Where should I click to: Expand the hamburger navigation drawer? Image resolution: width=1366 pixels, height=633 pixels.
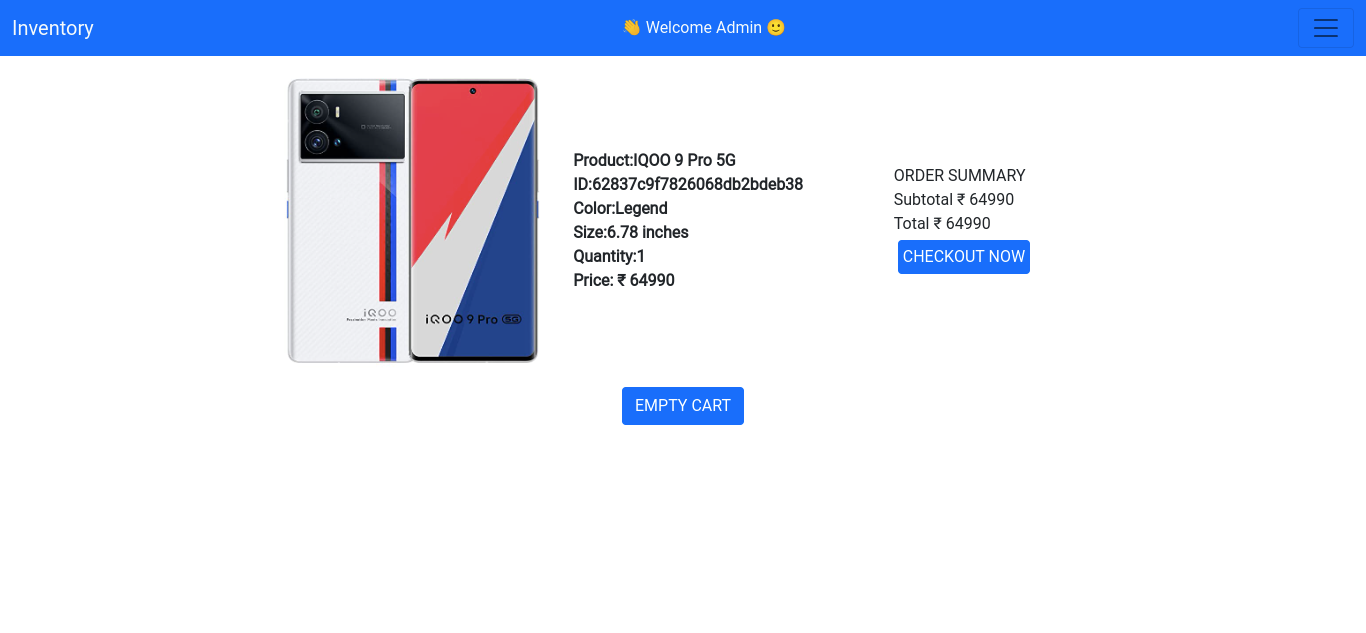pos(1325,28)
